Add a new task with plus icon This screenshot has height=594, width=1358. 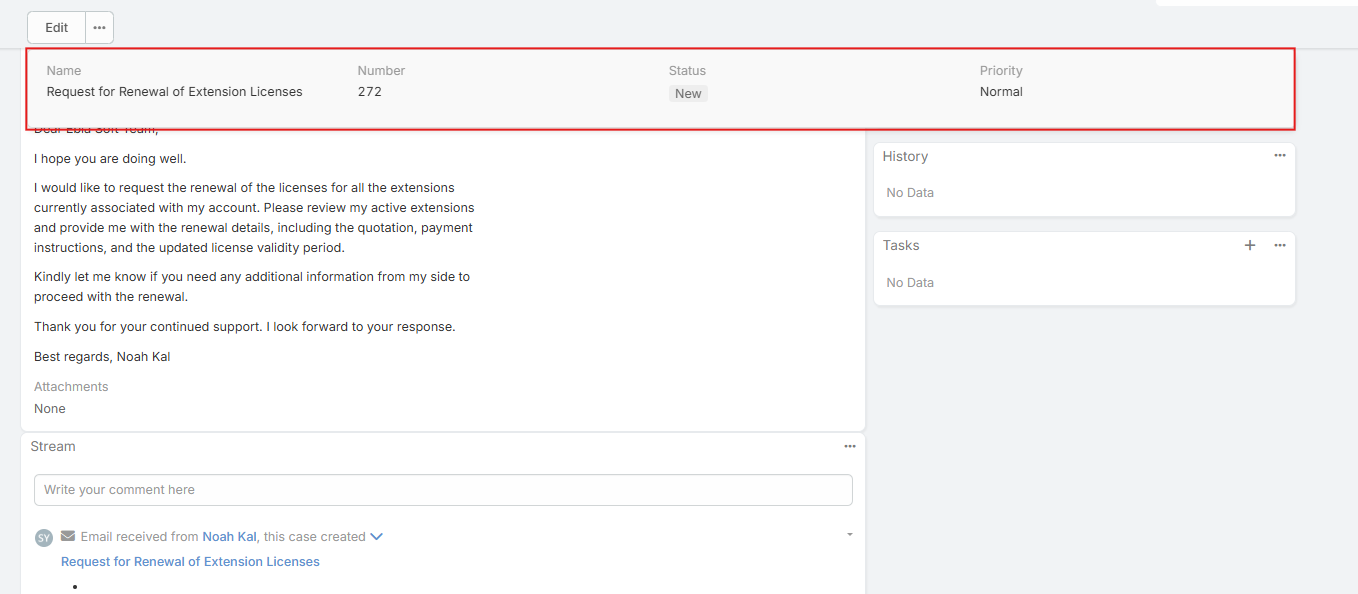1249,246
